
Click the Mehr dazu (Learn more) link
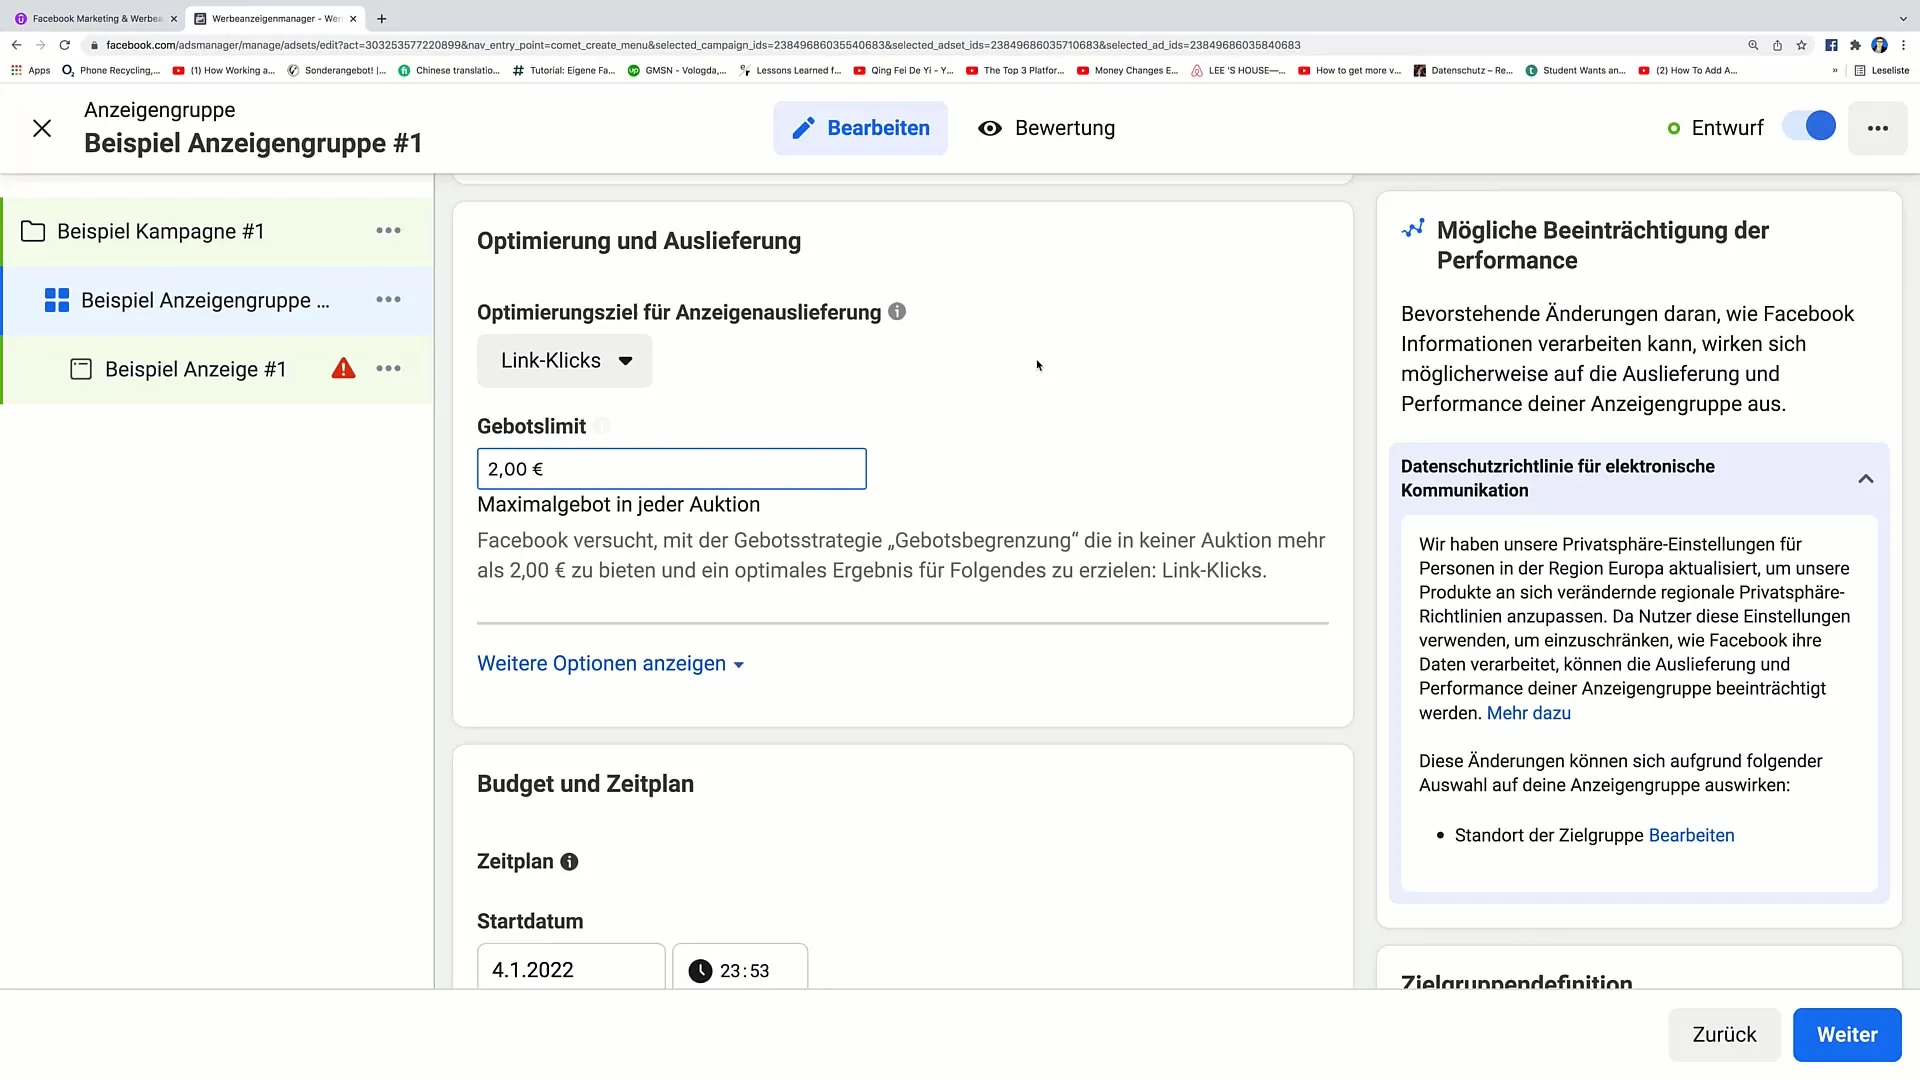pyautogui.click(x=1528, y=712)
